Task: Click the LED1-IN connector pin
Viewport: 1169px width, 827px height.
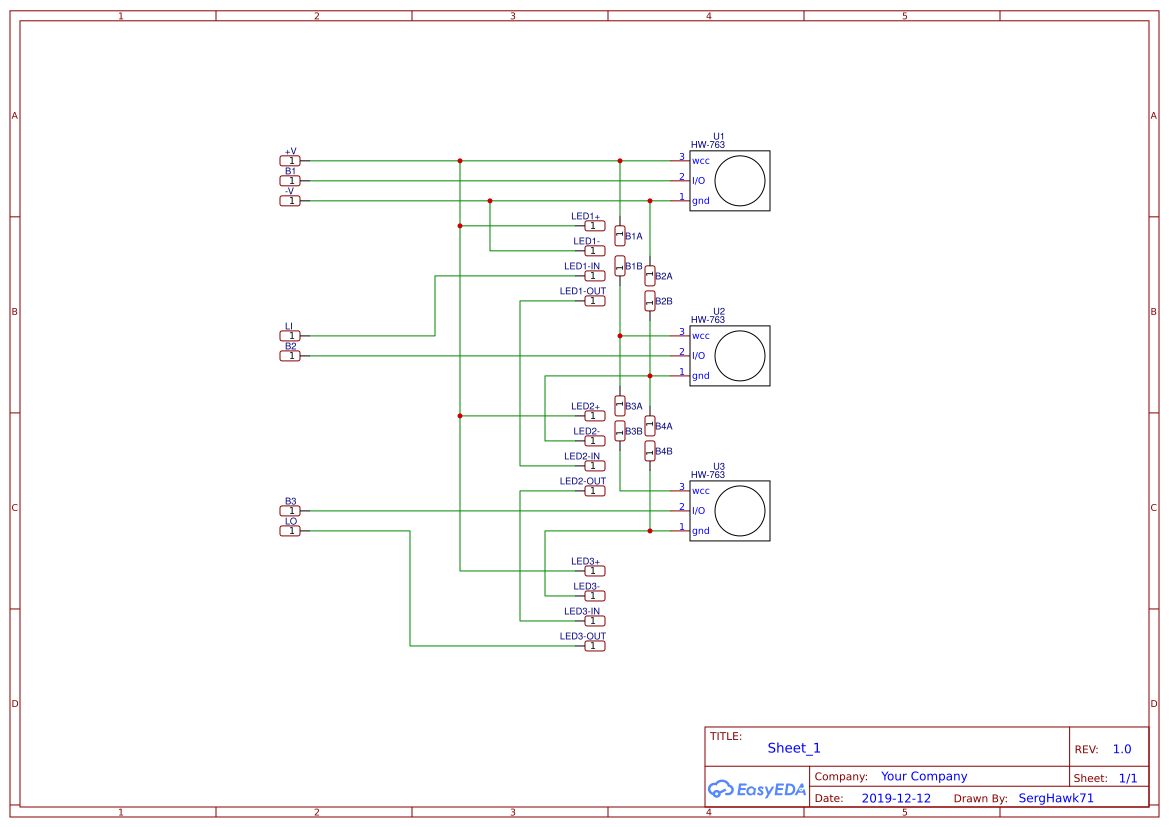Action: tap(594, 276)
